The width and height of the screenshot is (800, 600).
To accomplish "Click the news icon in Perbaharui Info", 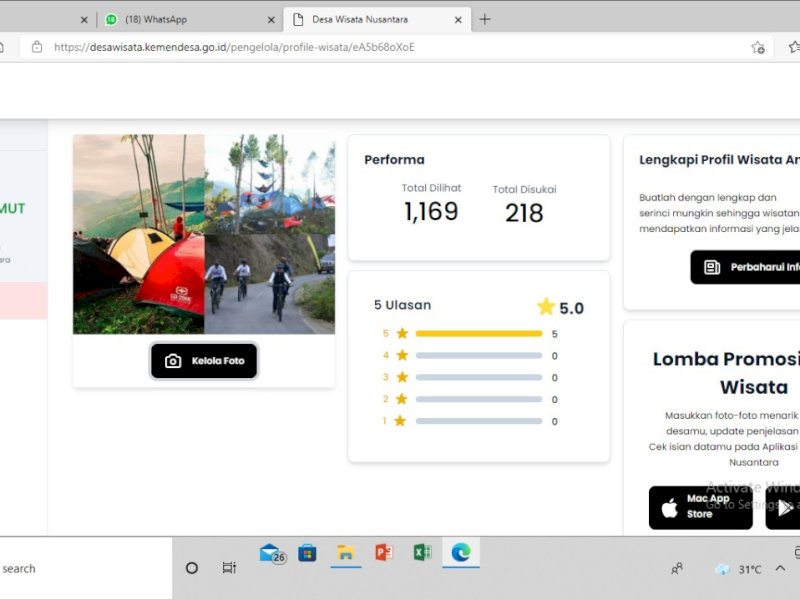I will coord(712,267).
